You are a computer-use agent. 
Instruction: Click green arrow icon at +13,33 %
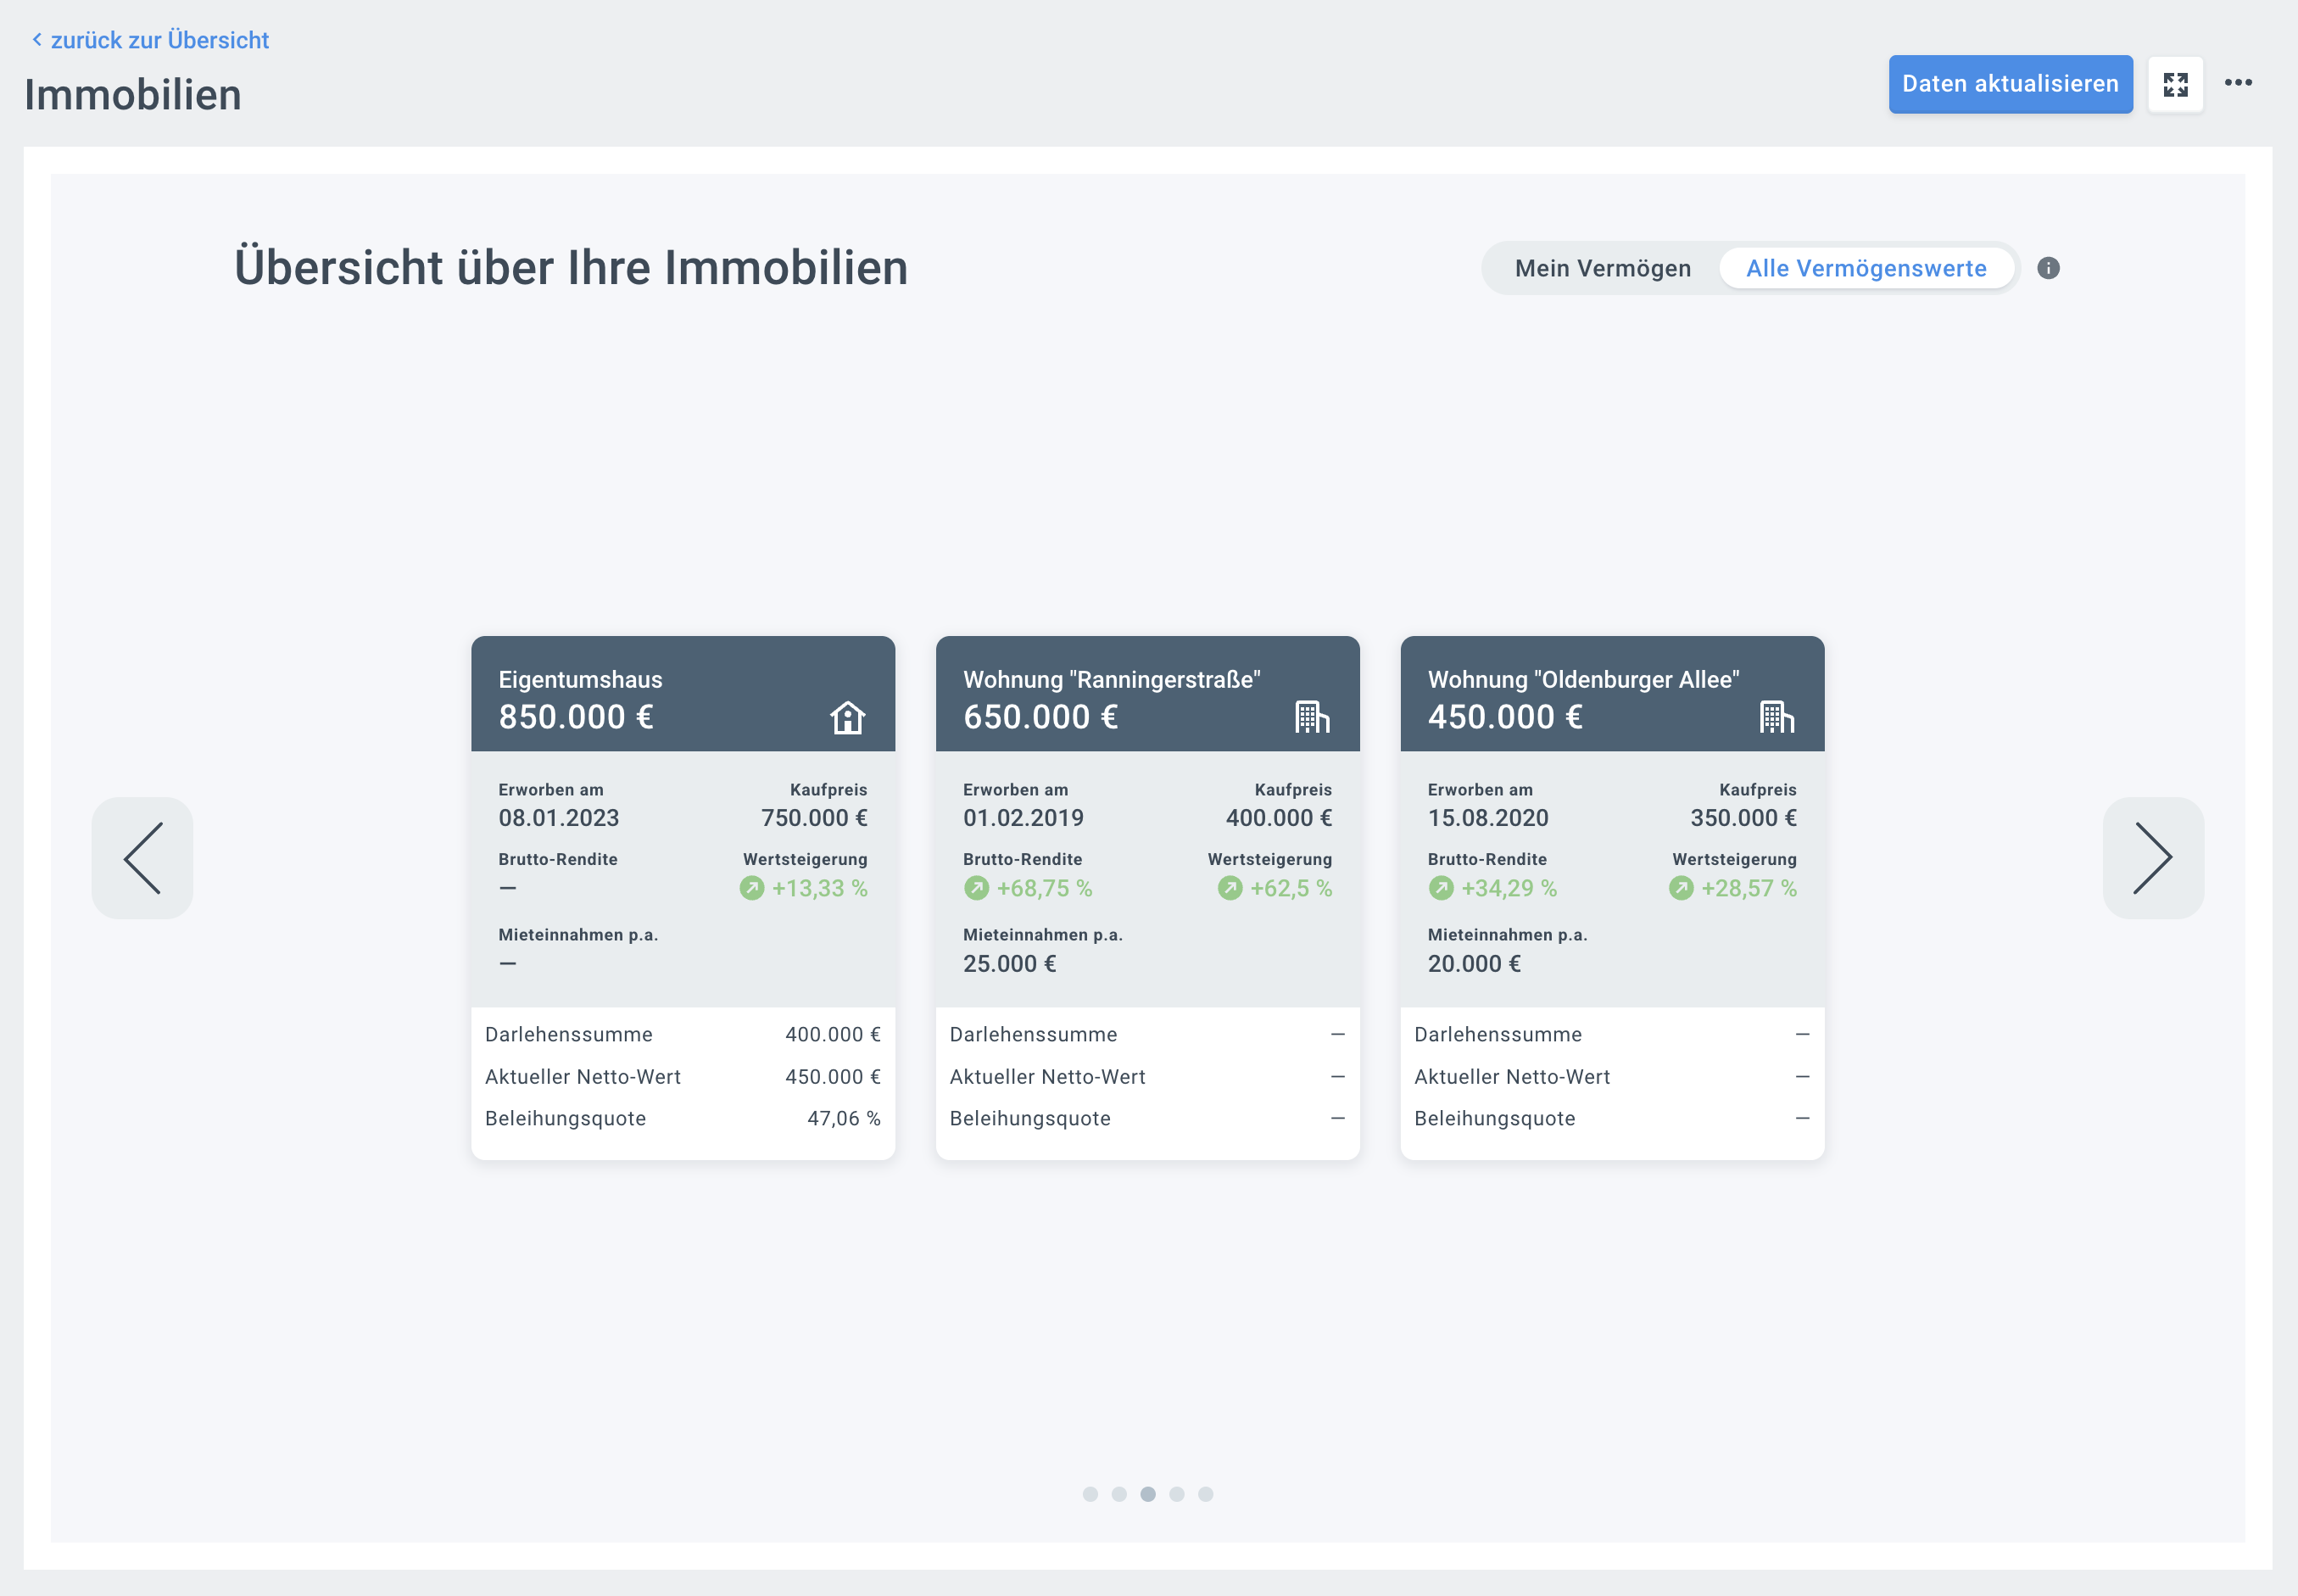[751, 888]
